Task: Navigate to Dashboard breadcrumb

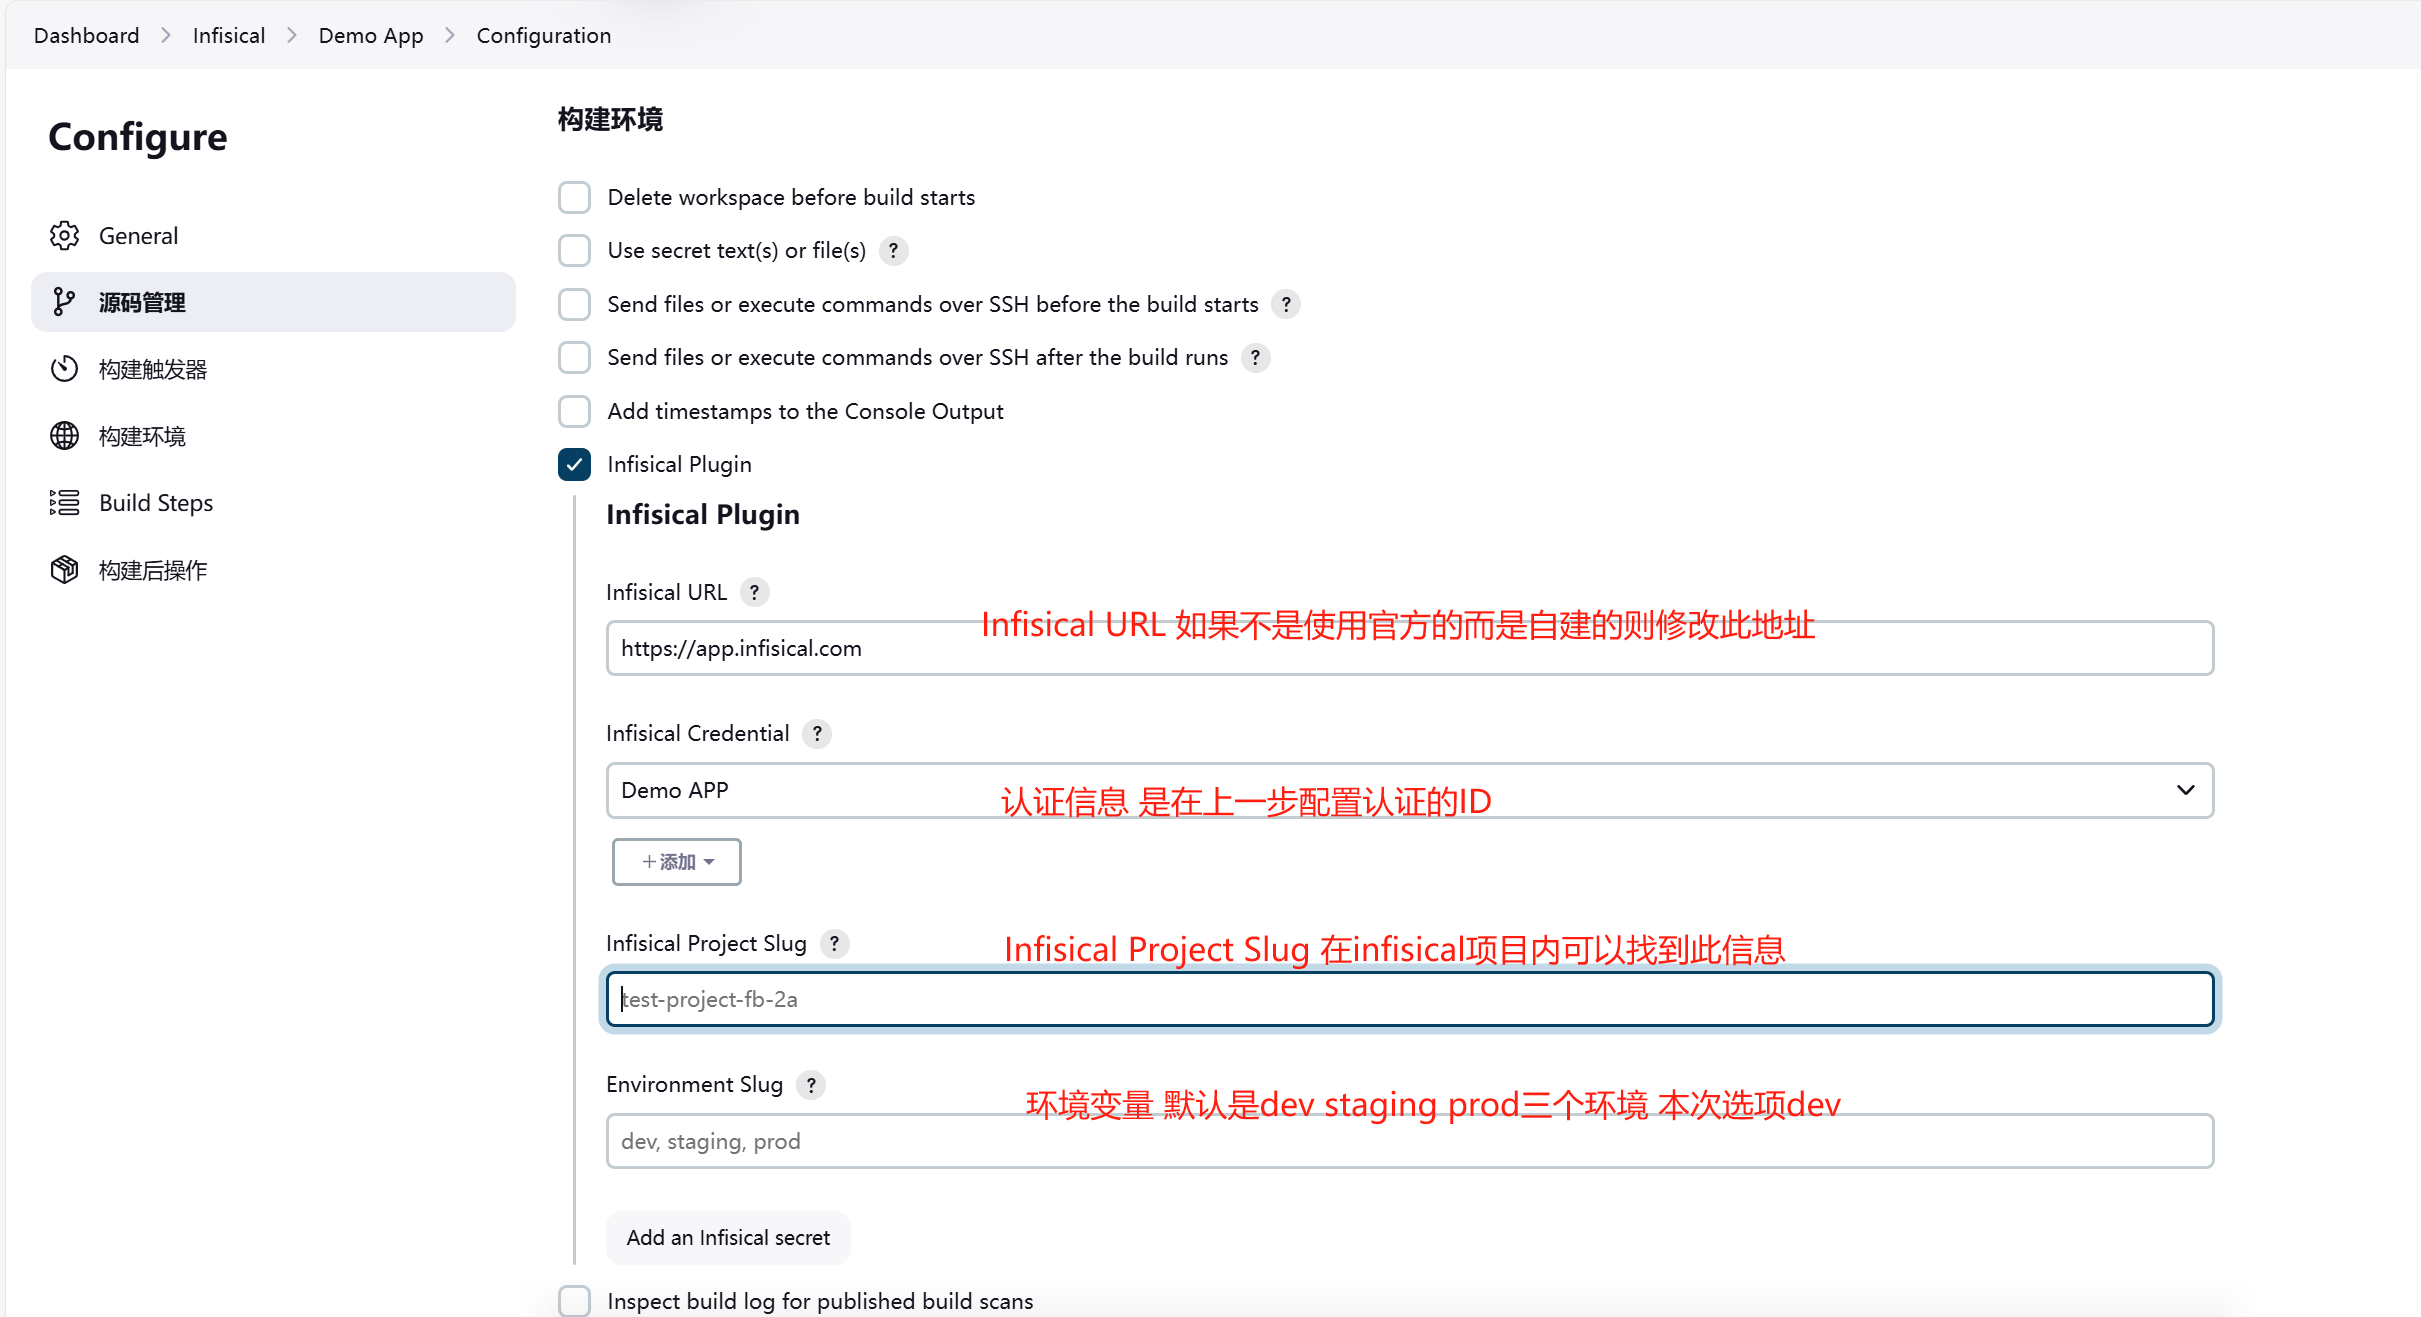Action: coord(87,36)
